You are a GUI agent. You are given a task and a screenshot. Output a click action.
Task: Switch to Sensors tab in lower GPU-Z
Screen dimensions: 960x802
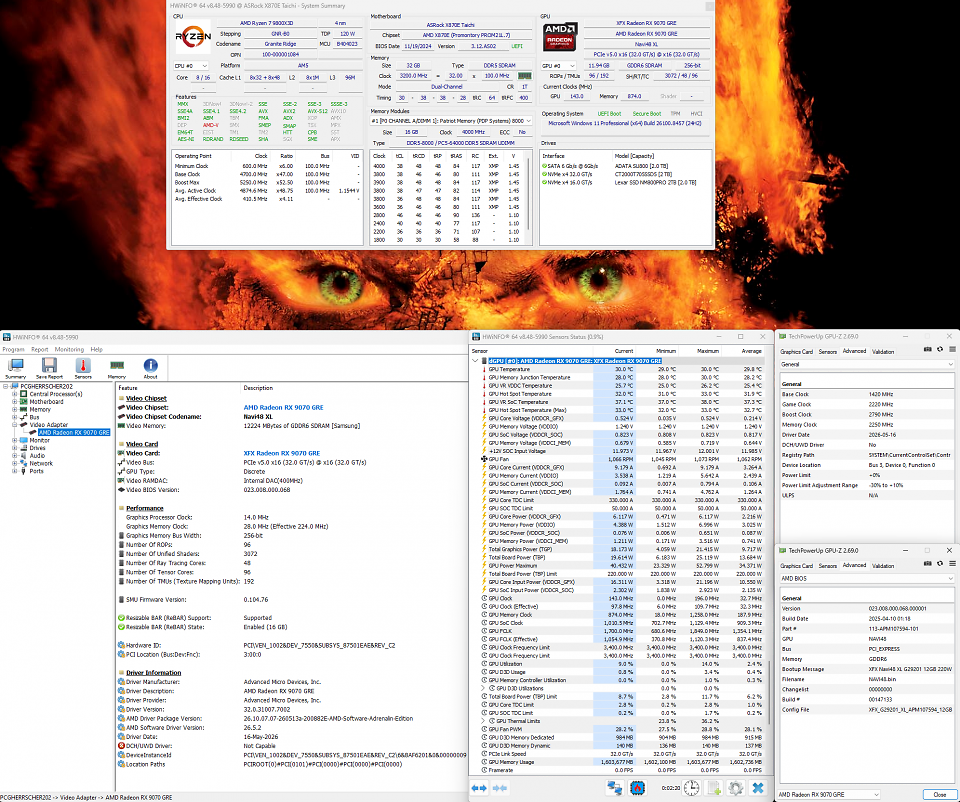coord(828,566)
